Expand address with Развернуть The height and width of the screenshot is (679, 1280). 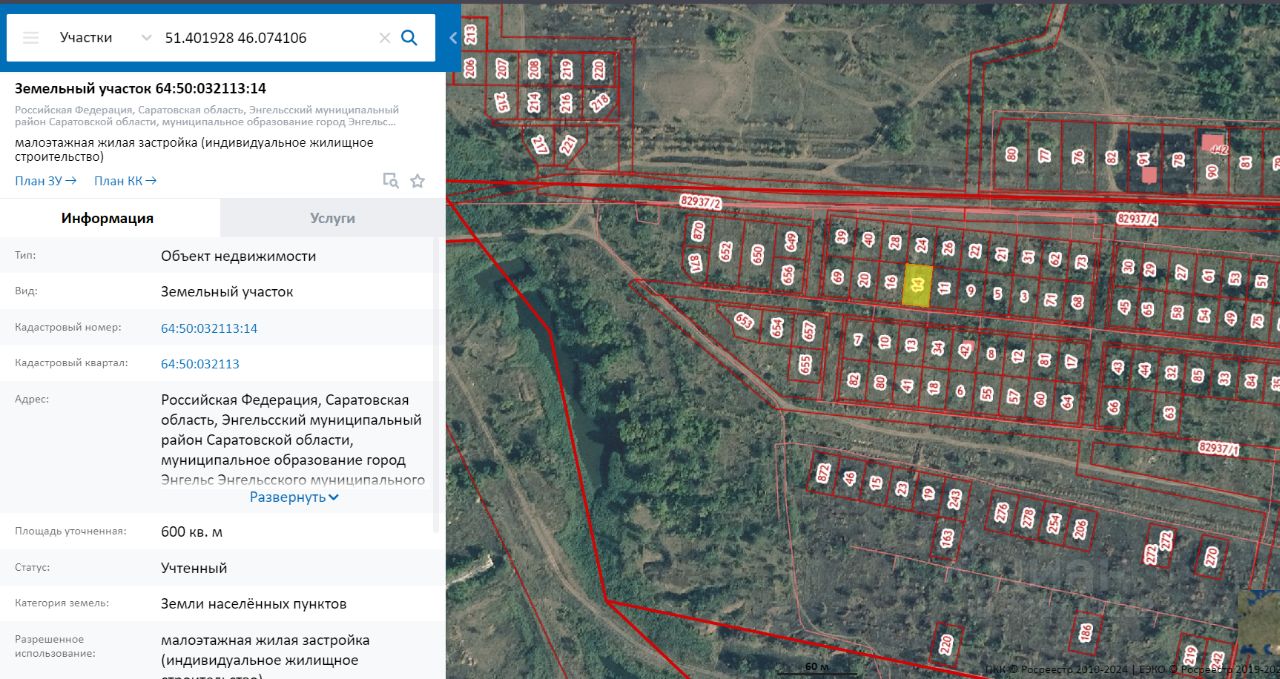click(294, 497)
